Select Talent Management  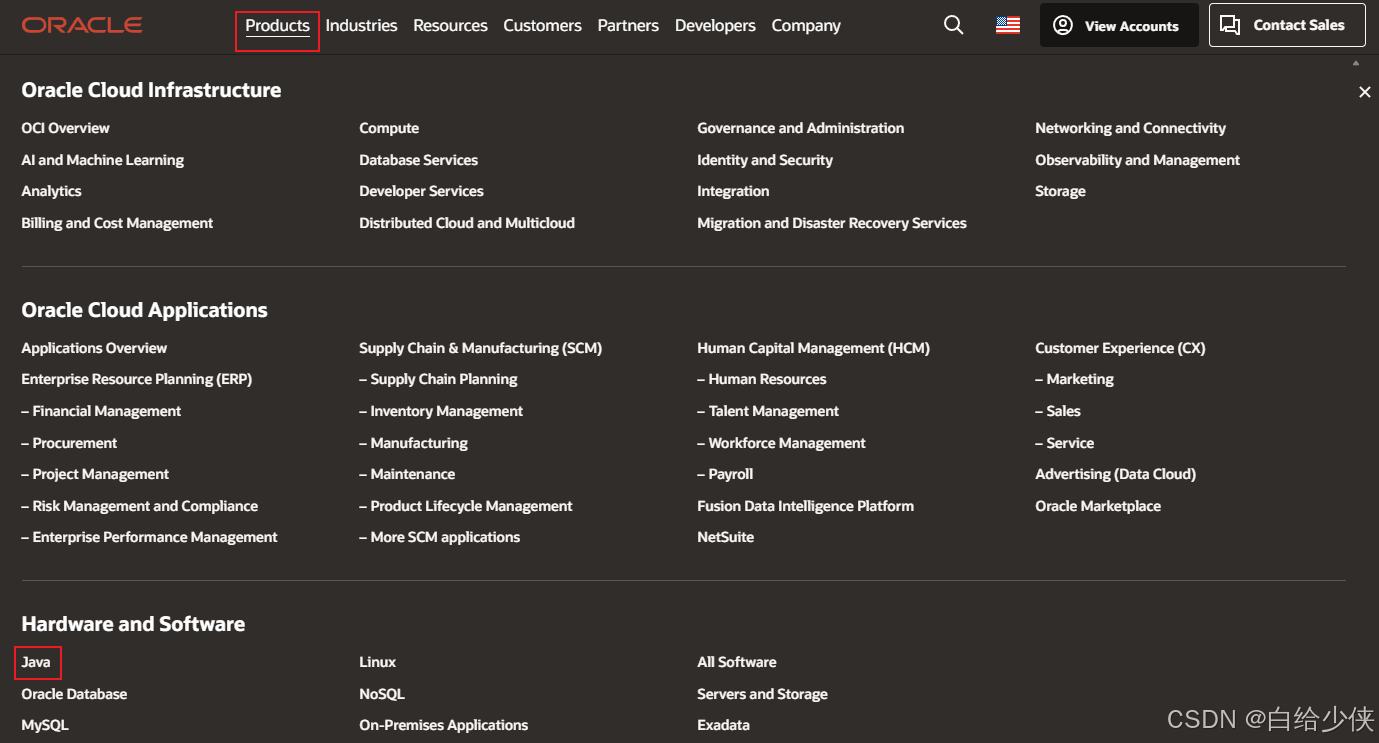[768, 411]
